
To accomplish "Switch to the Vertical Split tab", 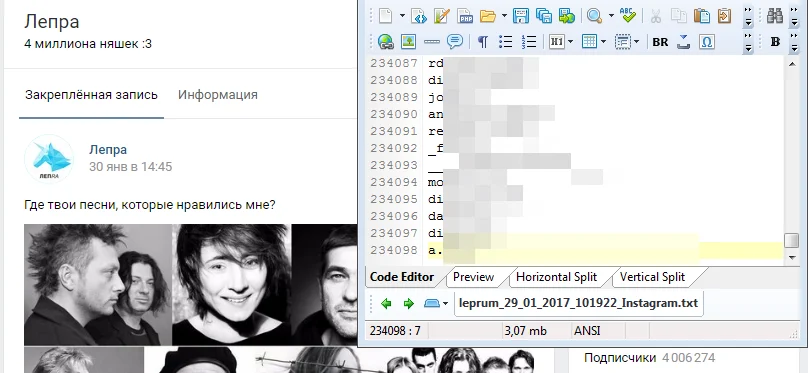I will pos(652,277).
